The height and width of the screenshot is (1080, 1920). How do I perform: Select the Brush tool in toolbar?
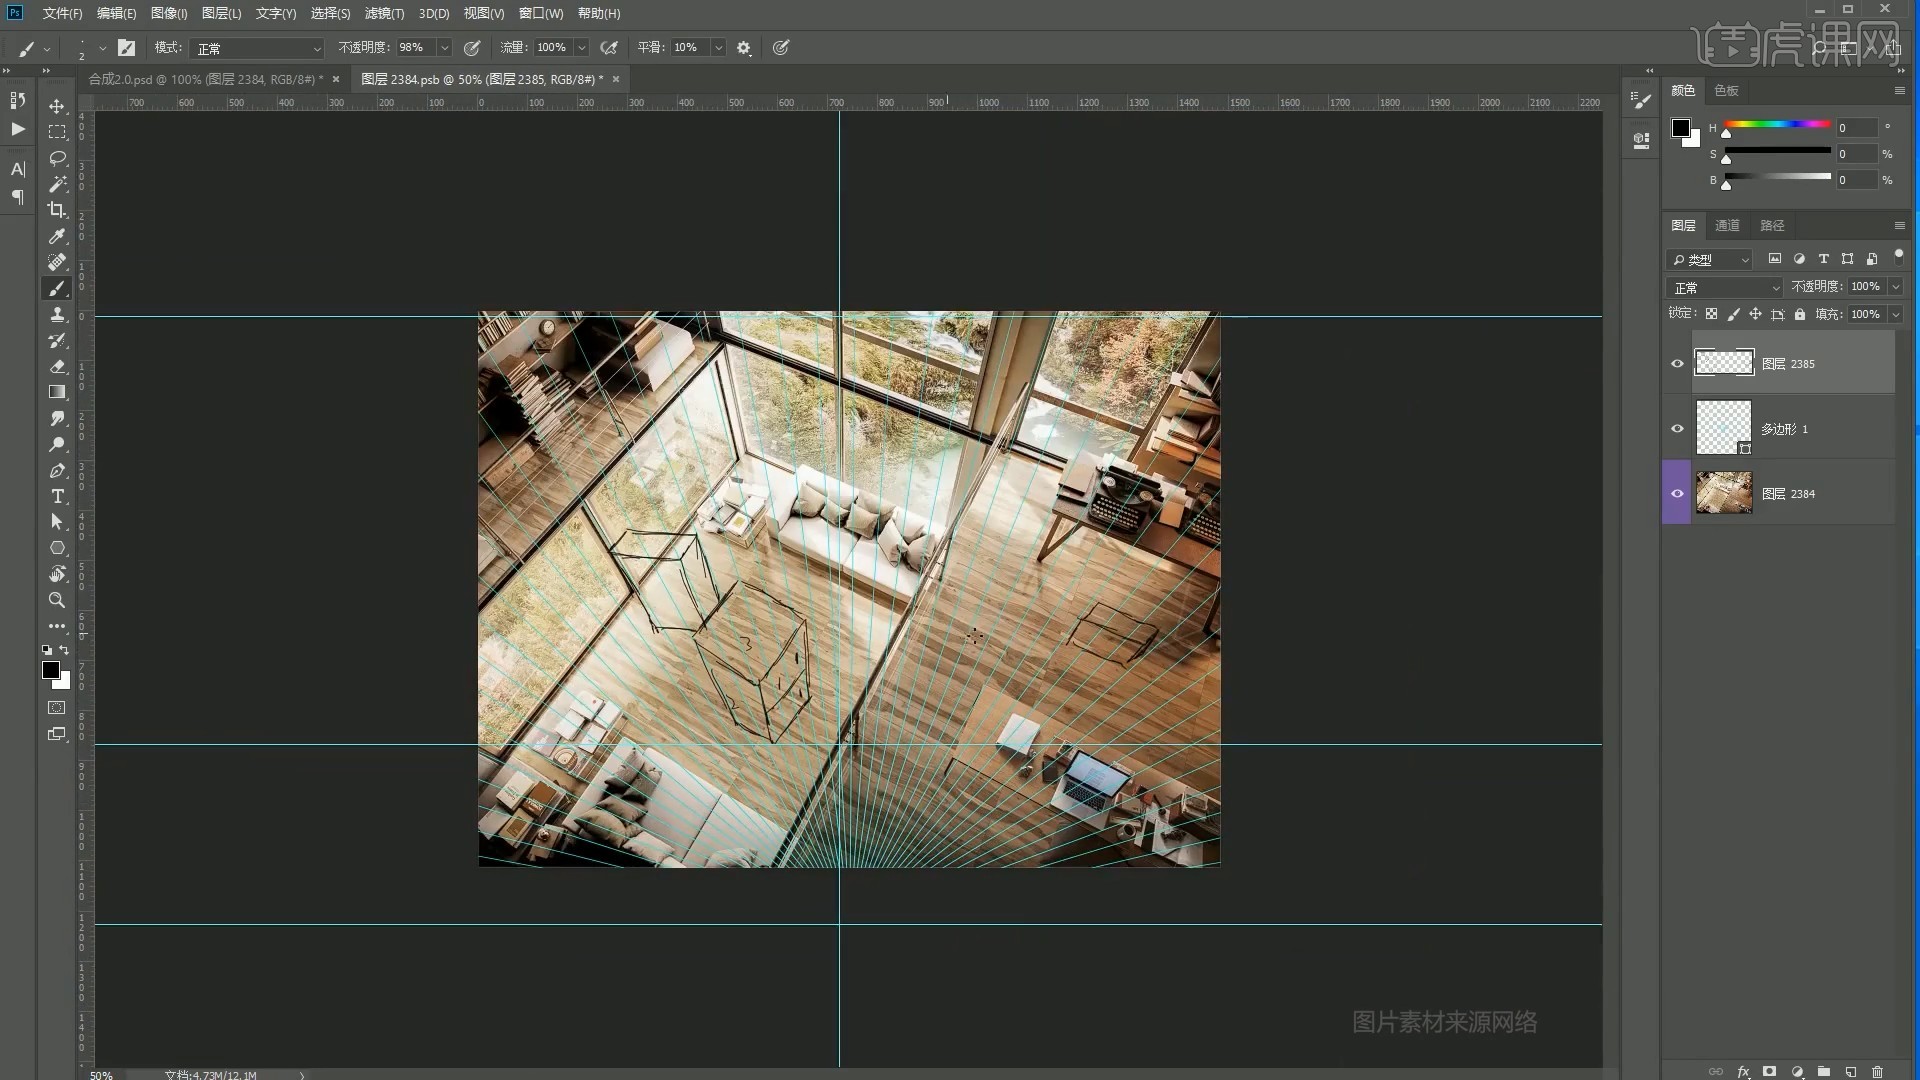click(57, 288)
